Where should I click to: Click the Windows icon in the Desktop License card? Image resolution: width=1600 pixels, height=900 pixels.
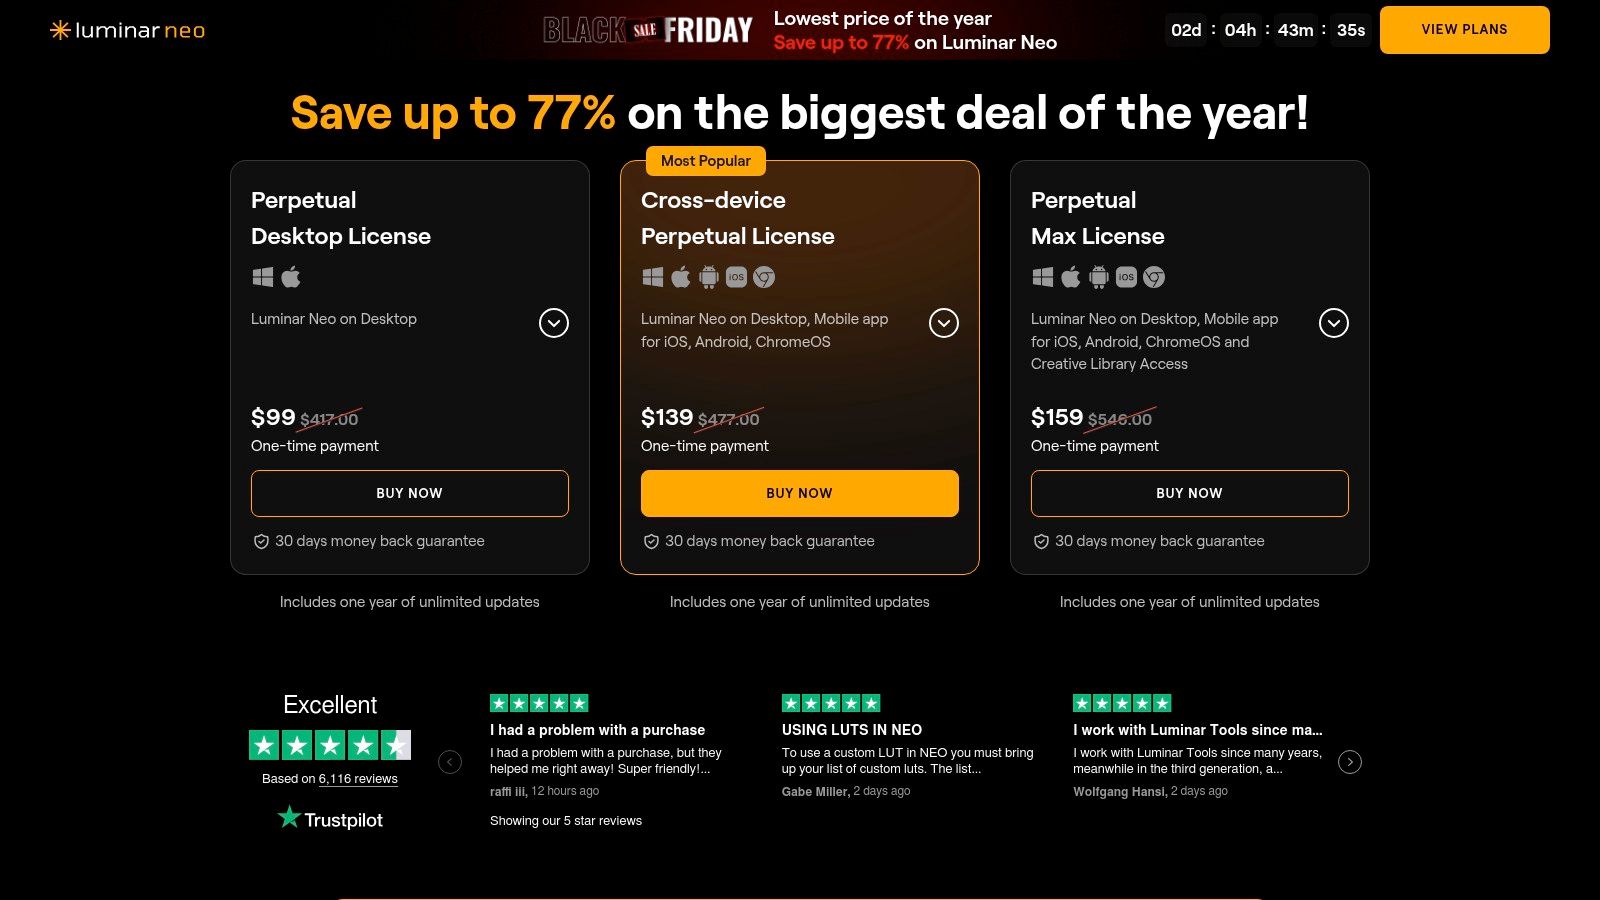tap(263, 277)
